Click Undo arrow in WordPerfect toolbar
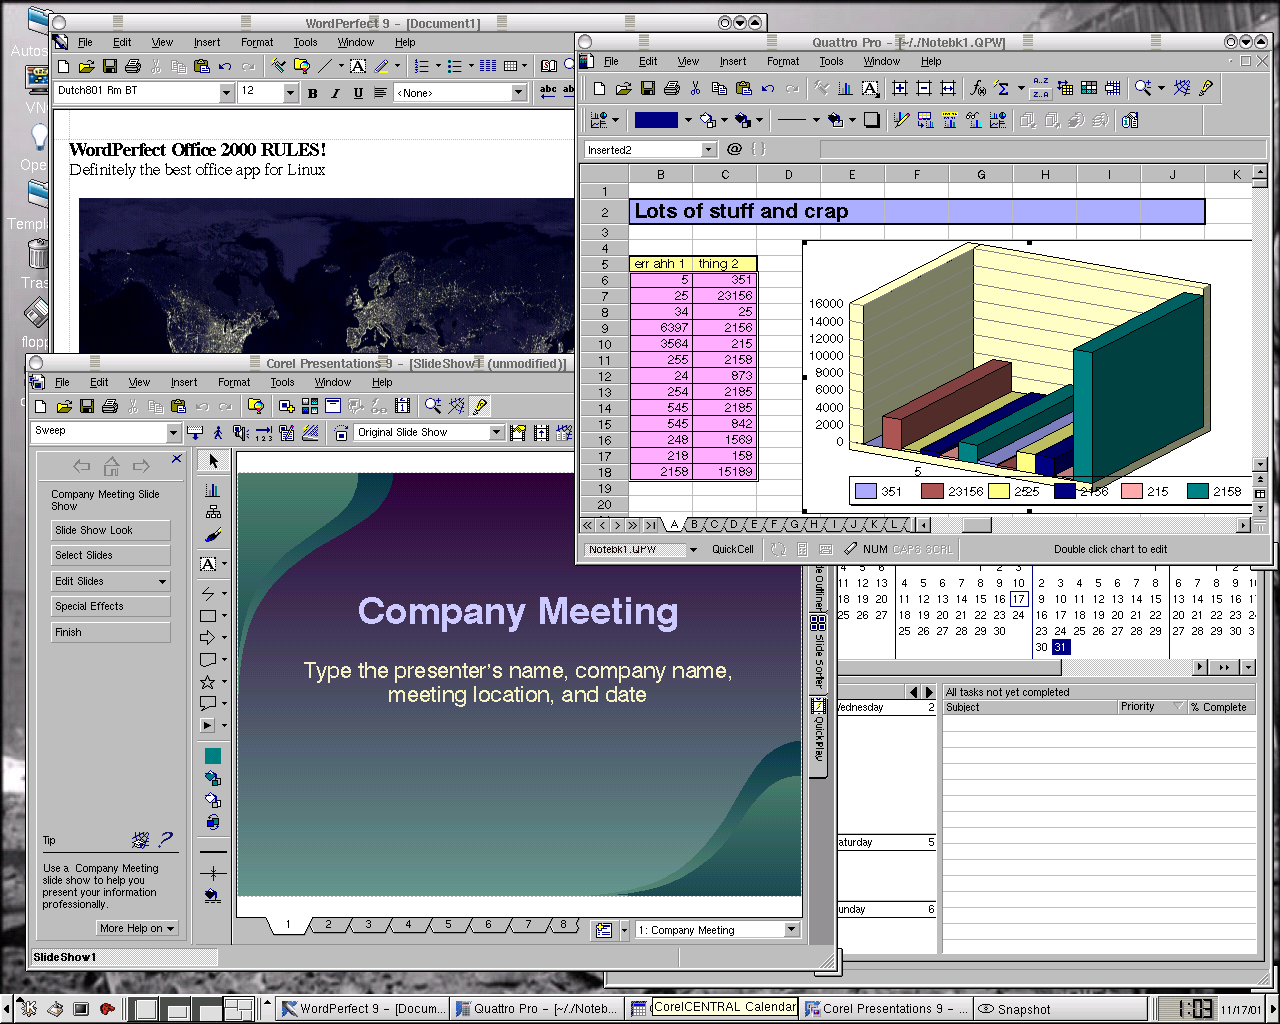Viewport: 1280px width, 1024px height. (225, 67)
